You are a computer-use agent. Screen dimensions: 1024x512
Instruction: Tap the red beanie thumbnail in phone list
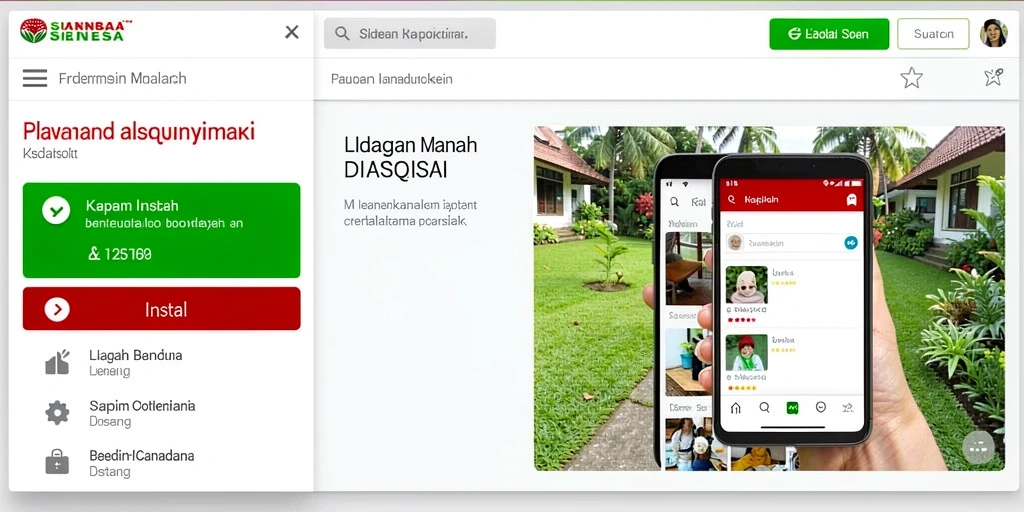746,353
